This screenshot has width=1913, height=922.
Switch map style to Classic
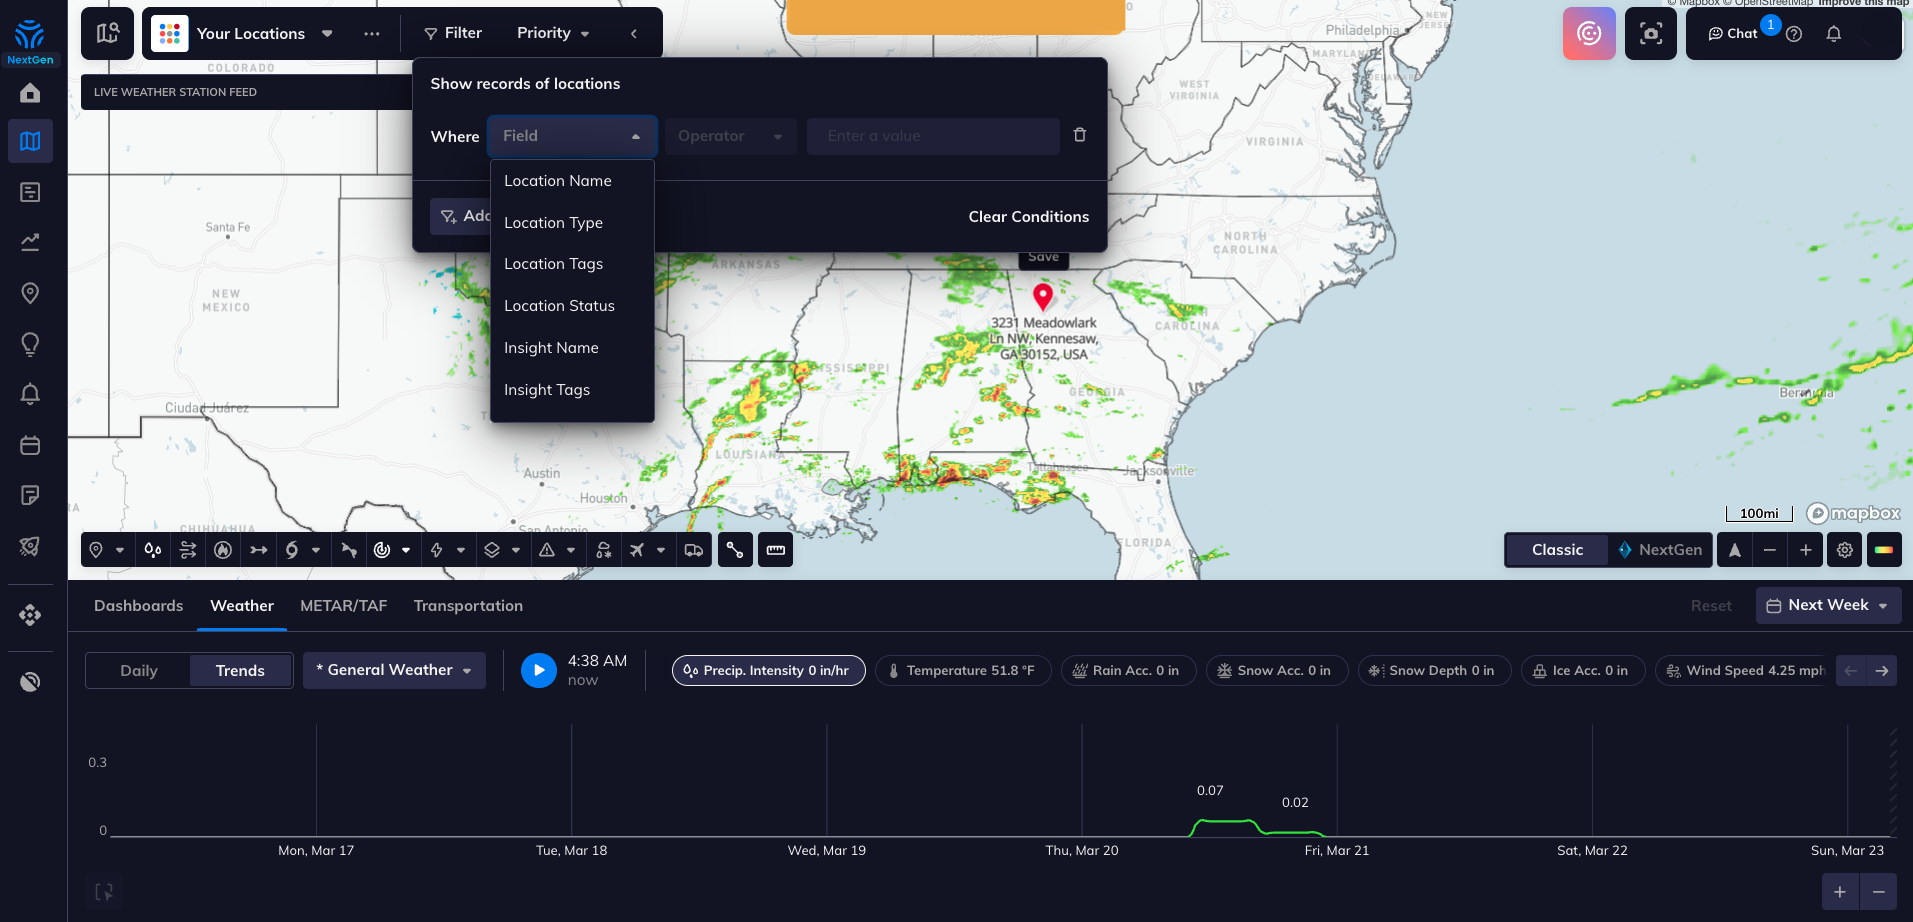point(1557,550)
